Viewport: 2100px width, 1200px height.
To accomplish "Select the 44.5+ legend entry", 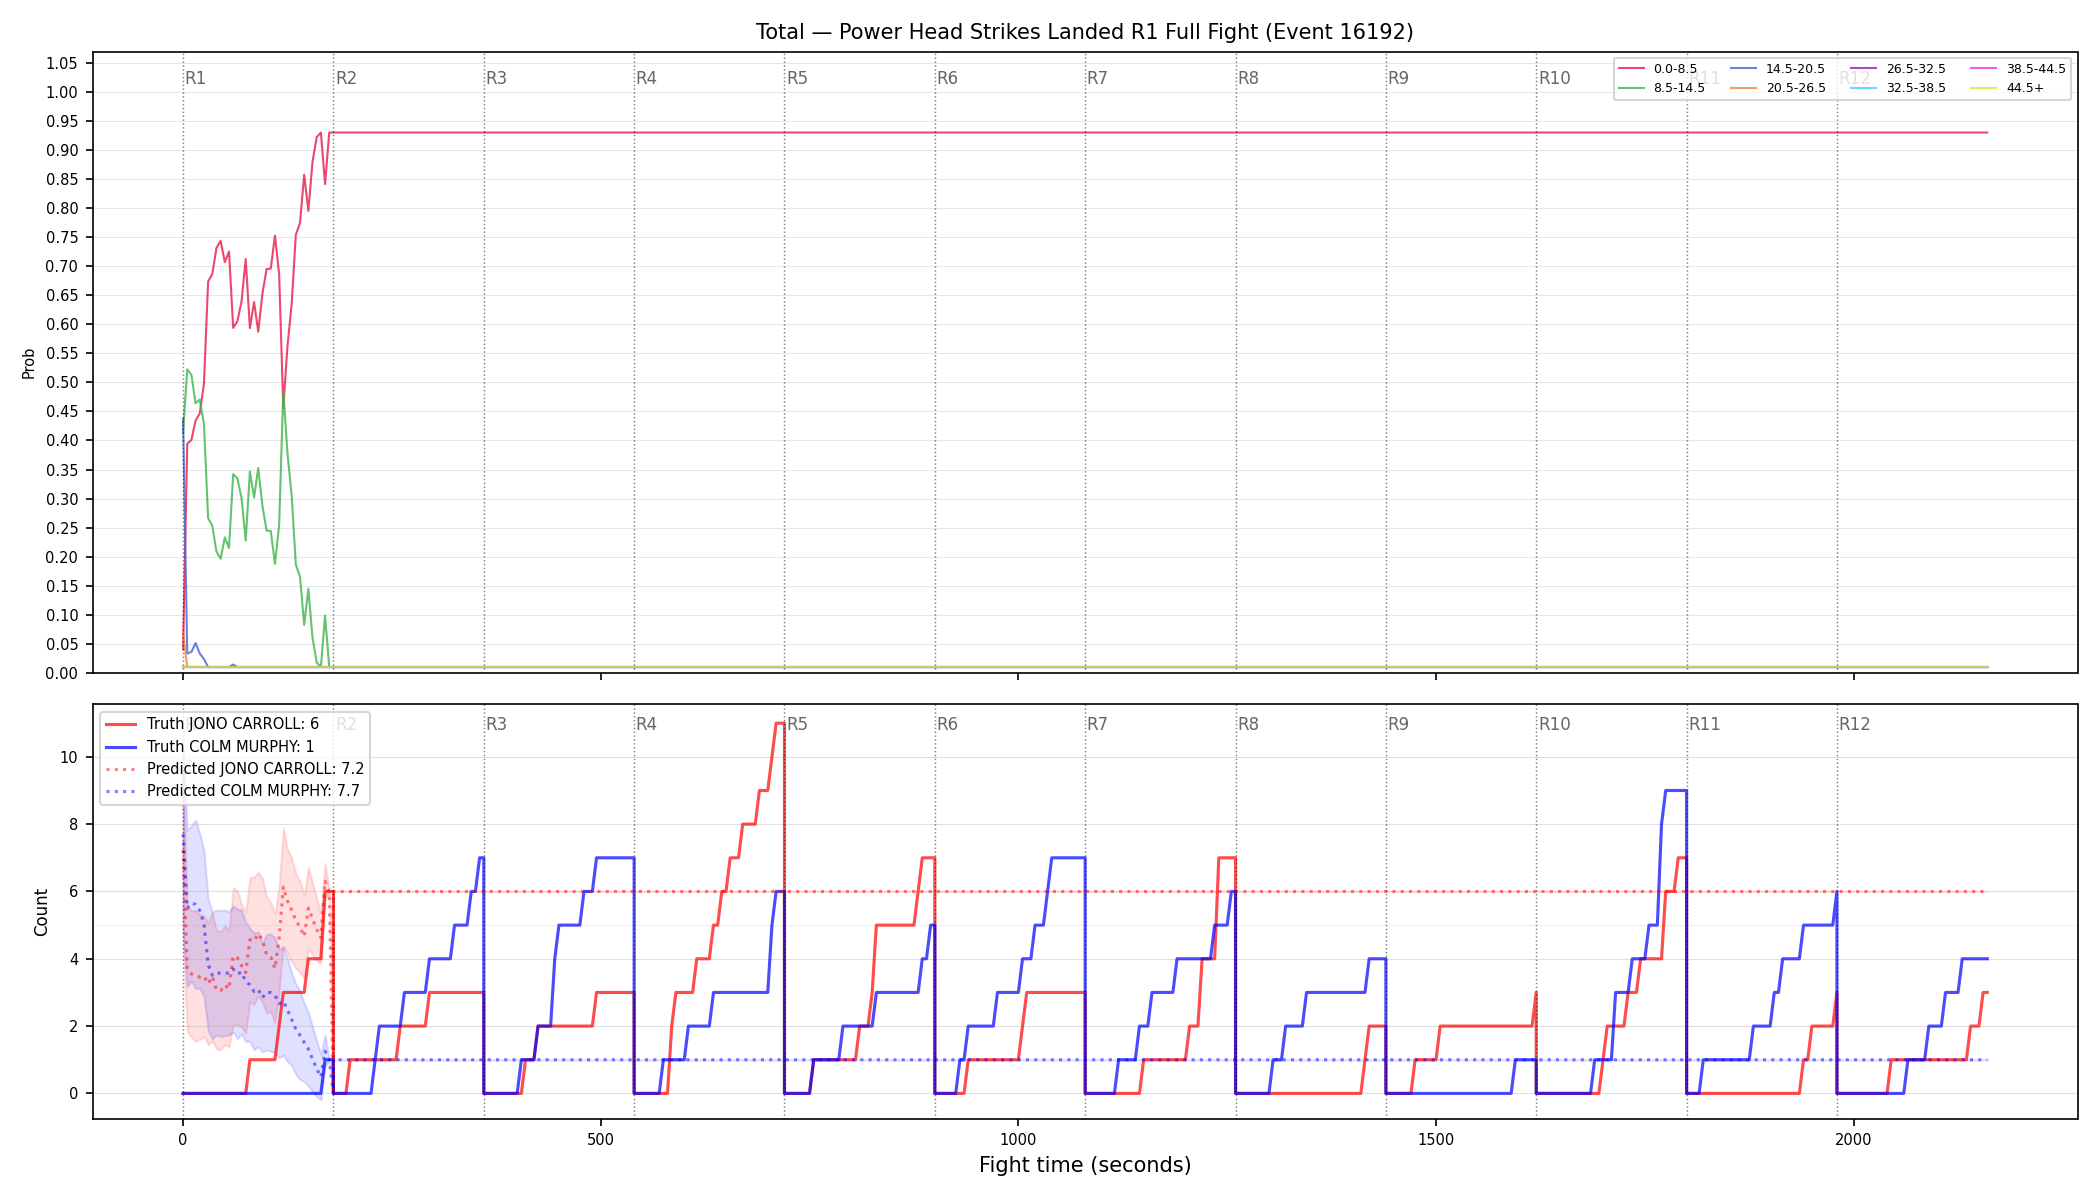I will [x=2007, y=88].
